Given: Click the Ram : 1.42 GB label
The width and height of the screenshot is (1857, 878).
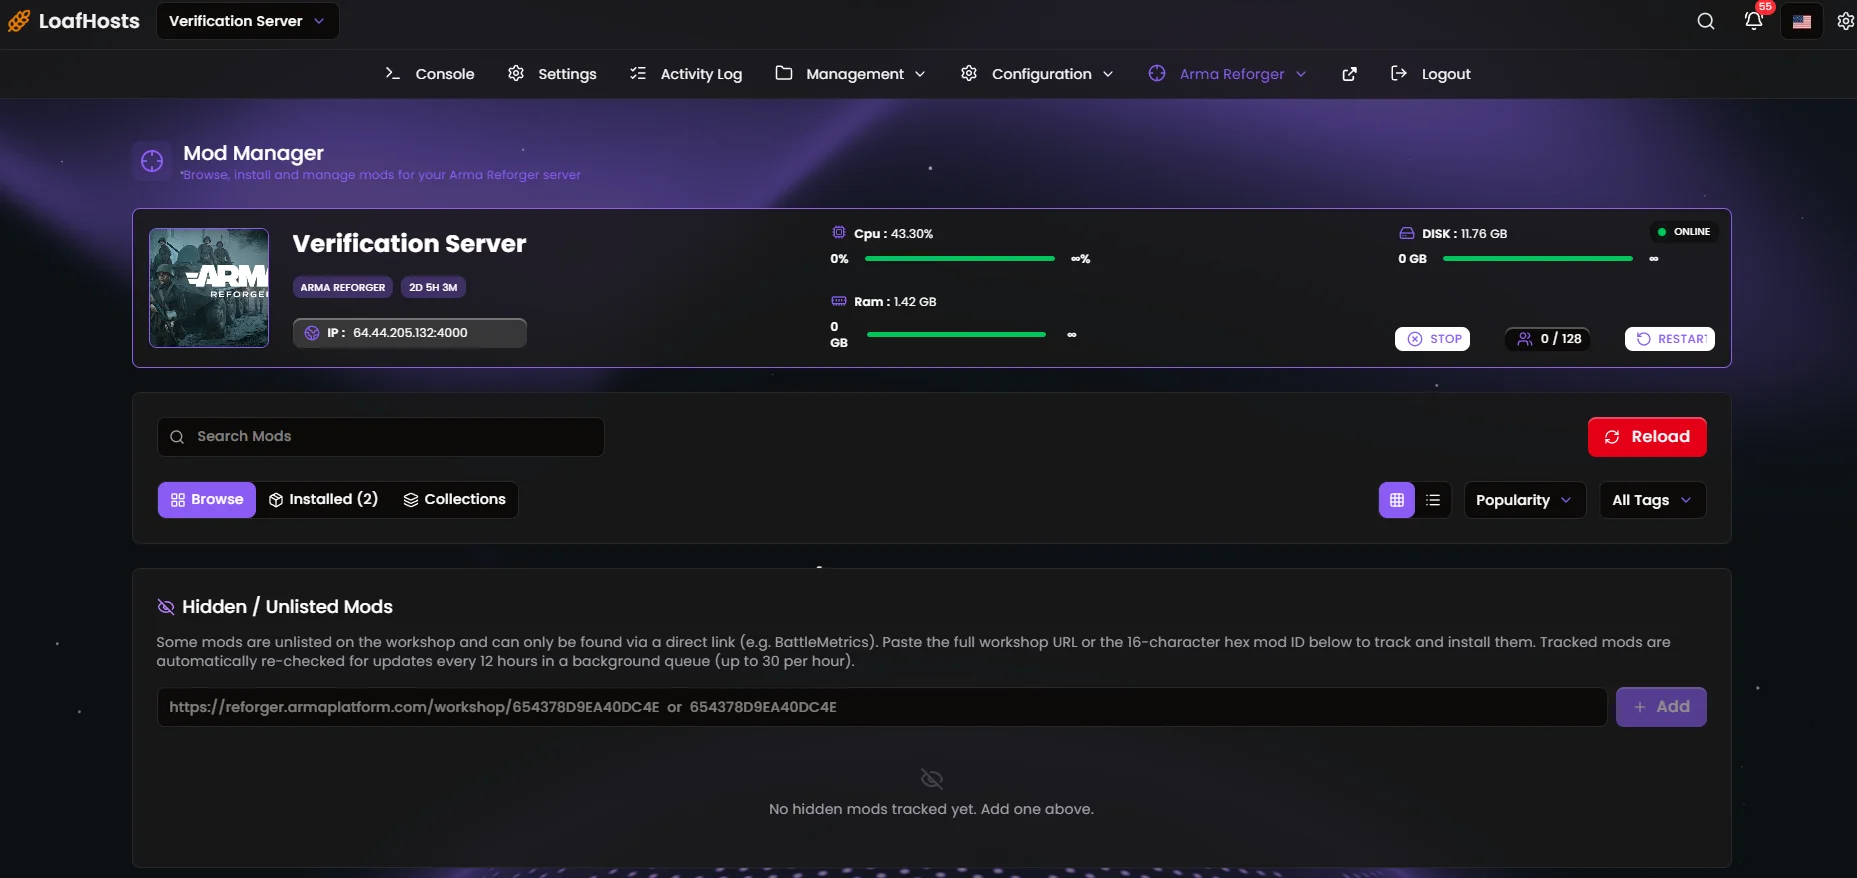Looking at the screenshot, I should [895, 302].
